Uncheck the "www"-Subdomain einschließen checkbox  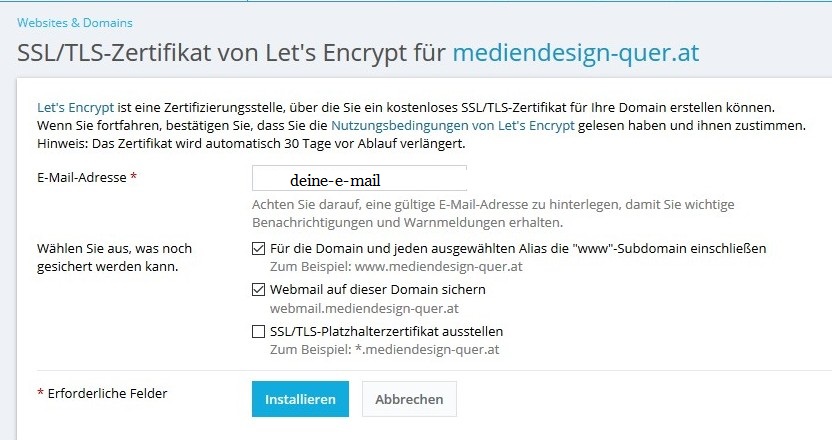point(260,248)
